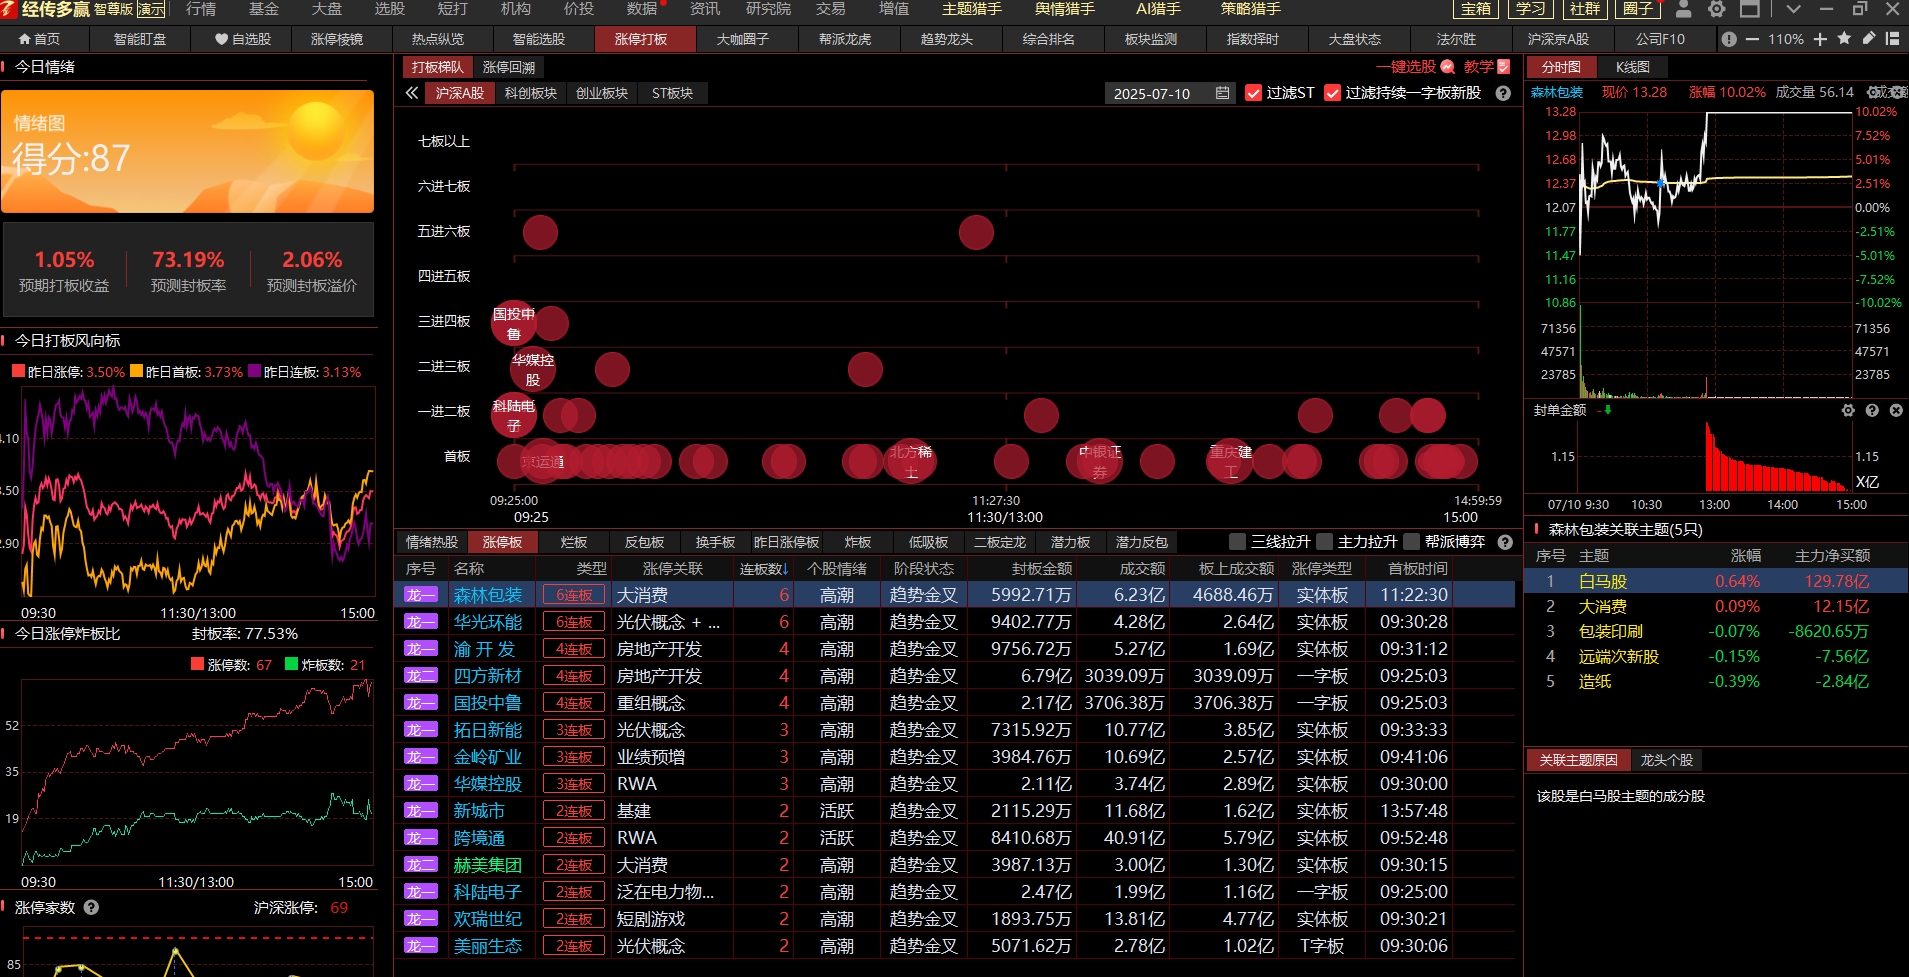Image resolution: width=1909 pixels, height=977 pixels.
Task: Click the 一键选股 magnifier chart icon
Action: [1447, 67]
